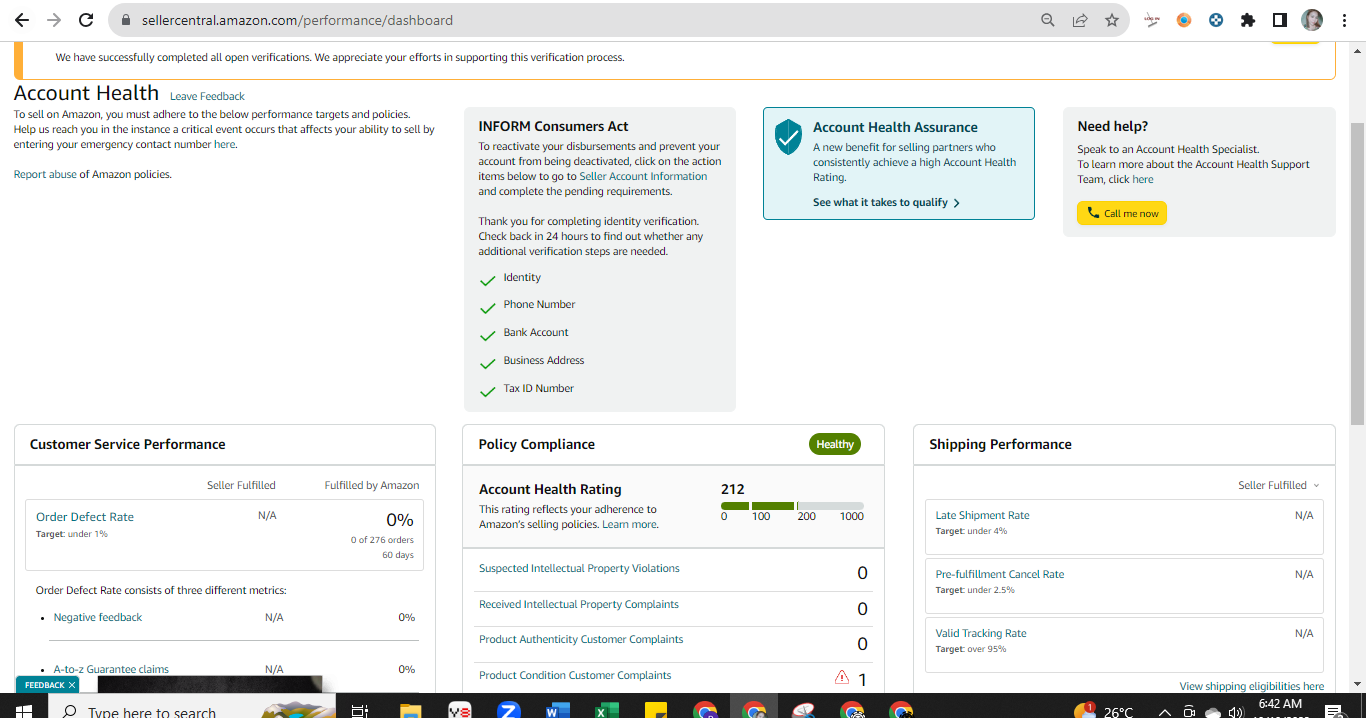This screenshot has height=718, width=1366.
Task: Open the zoom magnifier in address bar
Action: pyautogui.click(x=1048, y=20)
